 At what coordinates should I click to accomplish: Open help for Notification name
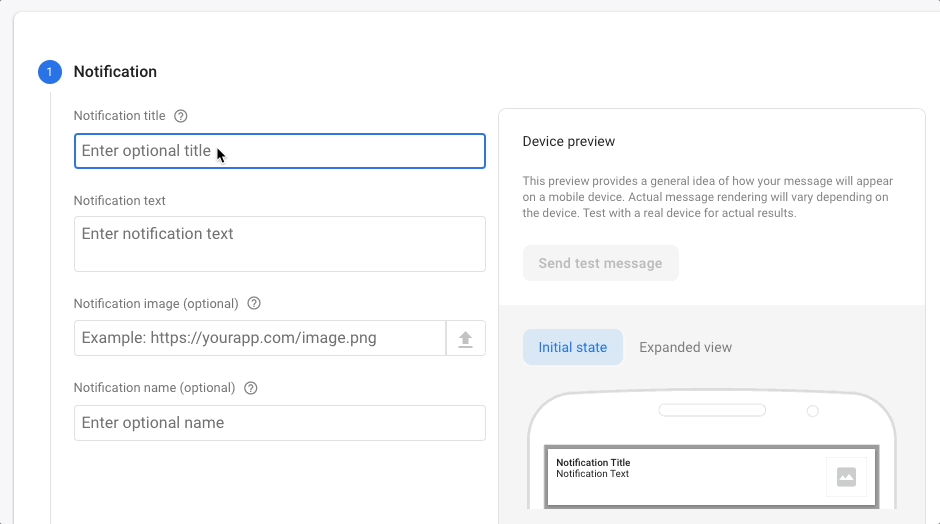(x=251, y=388)
